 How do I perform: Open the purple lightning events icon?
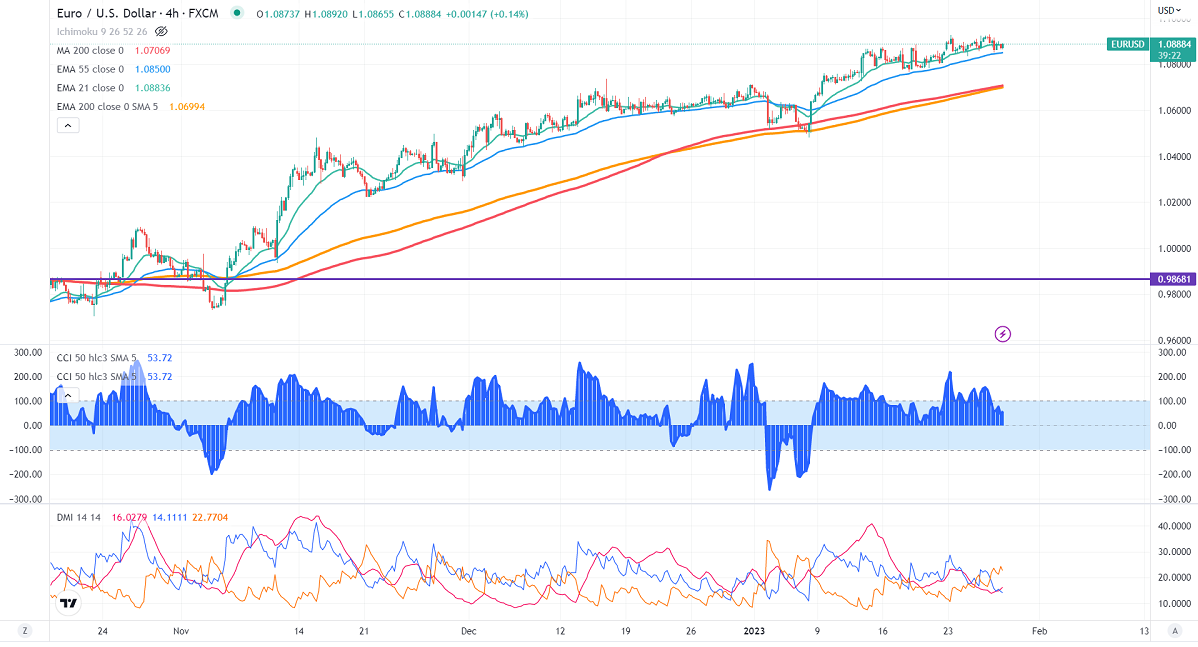pos(1002,333)
